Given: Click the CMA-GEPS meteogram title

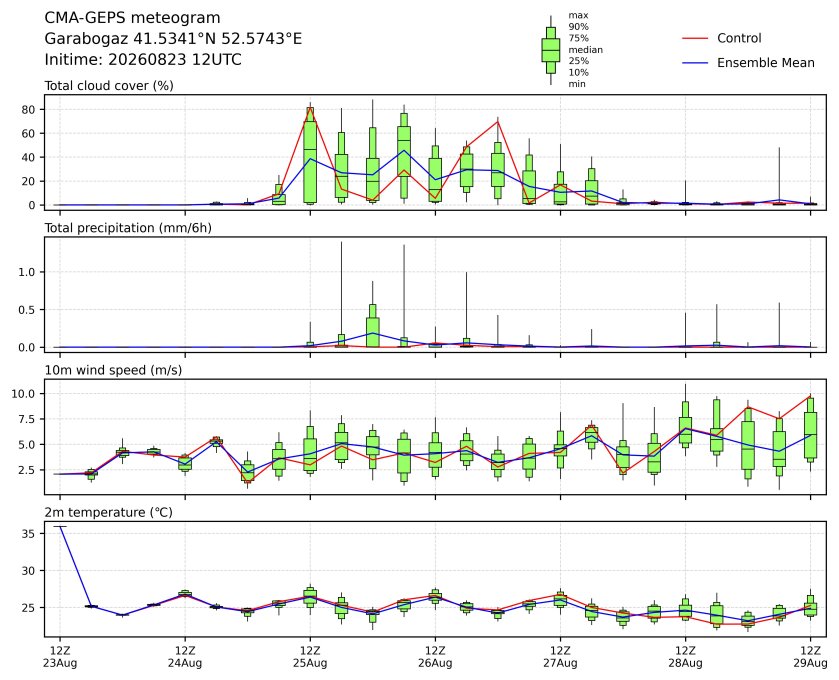Looking at the screenshot, I should tap(132, 18).
